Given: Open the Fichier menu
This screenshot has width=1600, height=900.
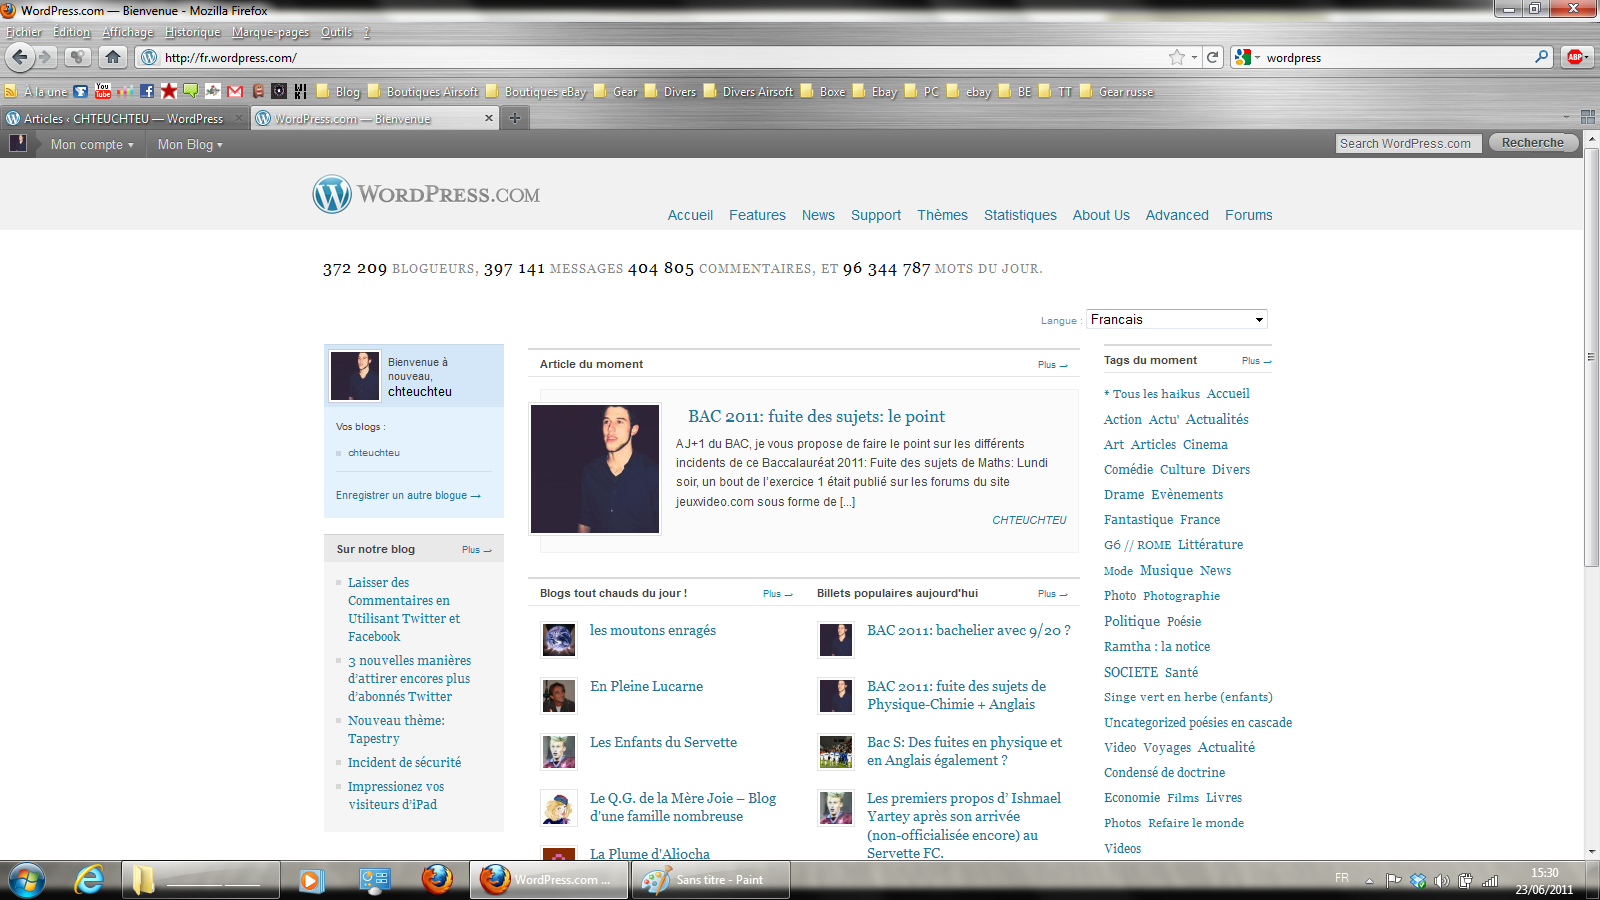Looking at the screenshot, I should click(x=24, y=32).
